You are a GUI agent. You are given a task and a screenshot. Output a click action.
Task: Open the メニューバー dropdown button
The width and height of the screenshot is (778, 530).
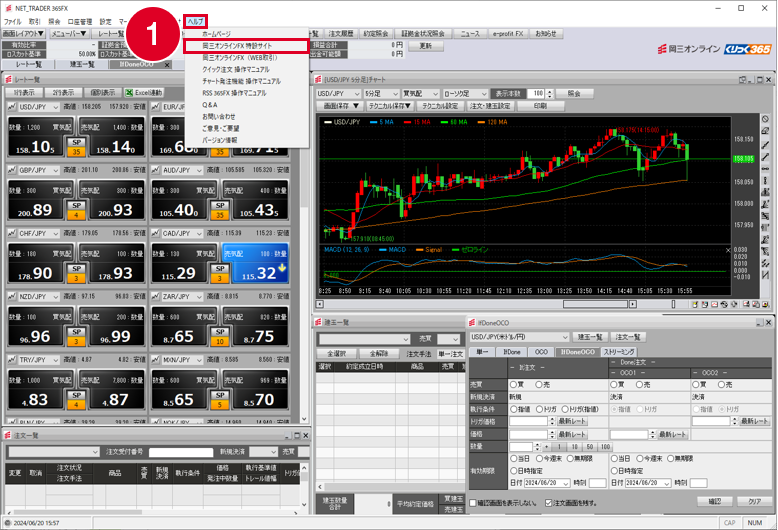[69, 34]
